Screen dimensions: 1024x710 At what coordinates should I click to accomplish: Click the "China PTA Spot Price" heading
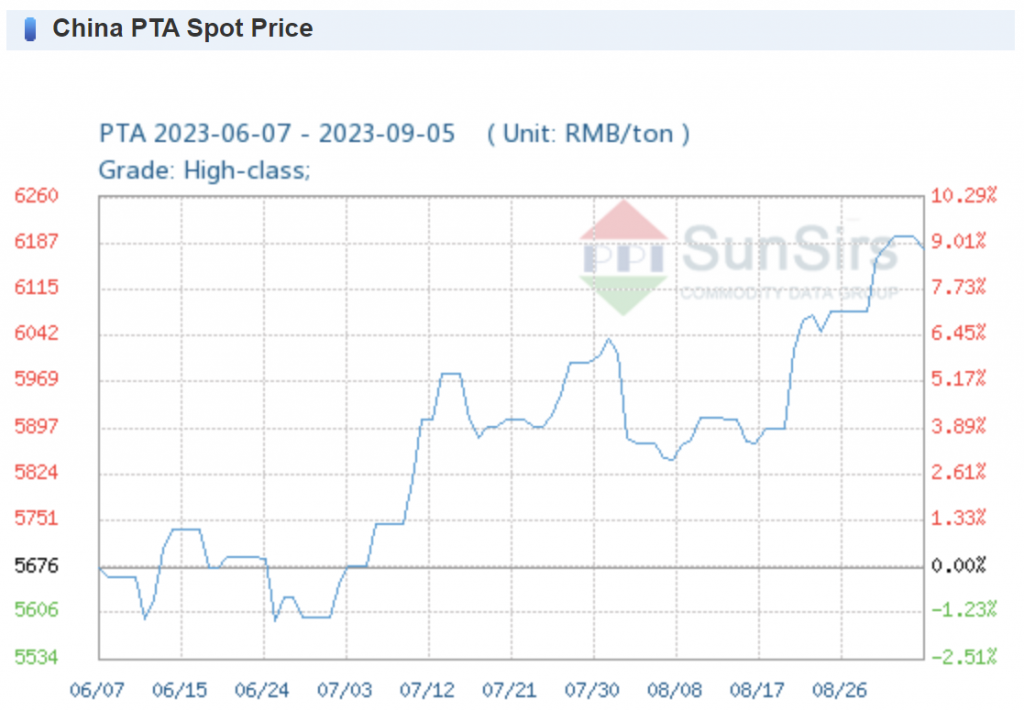coord(182,29)
